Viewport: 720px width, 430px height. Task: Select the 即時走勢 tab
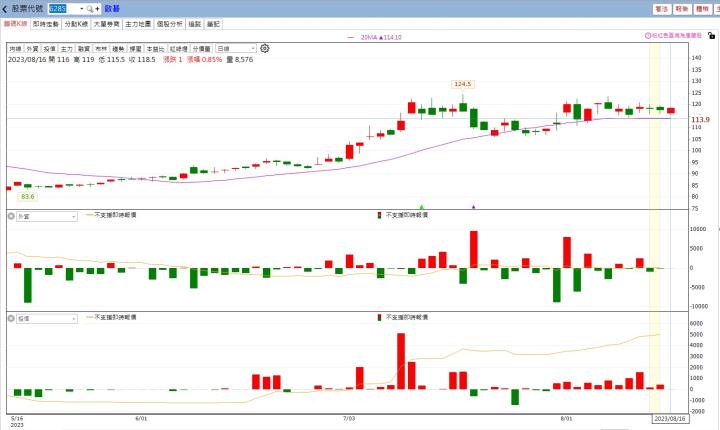pos(45,24)
